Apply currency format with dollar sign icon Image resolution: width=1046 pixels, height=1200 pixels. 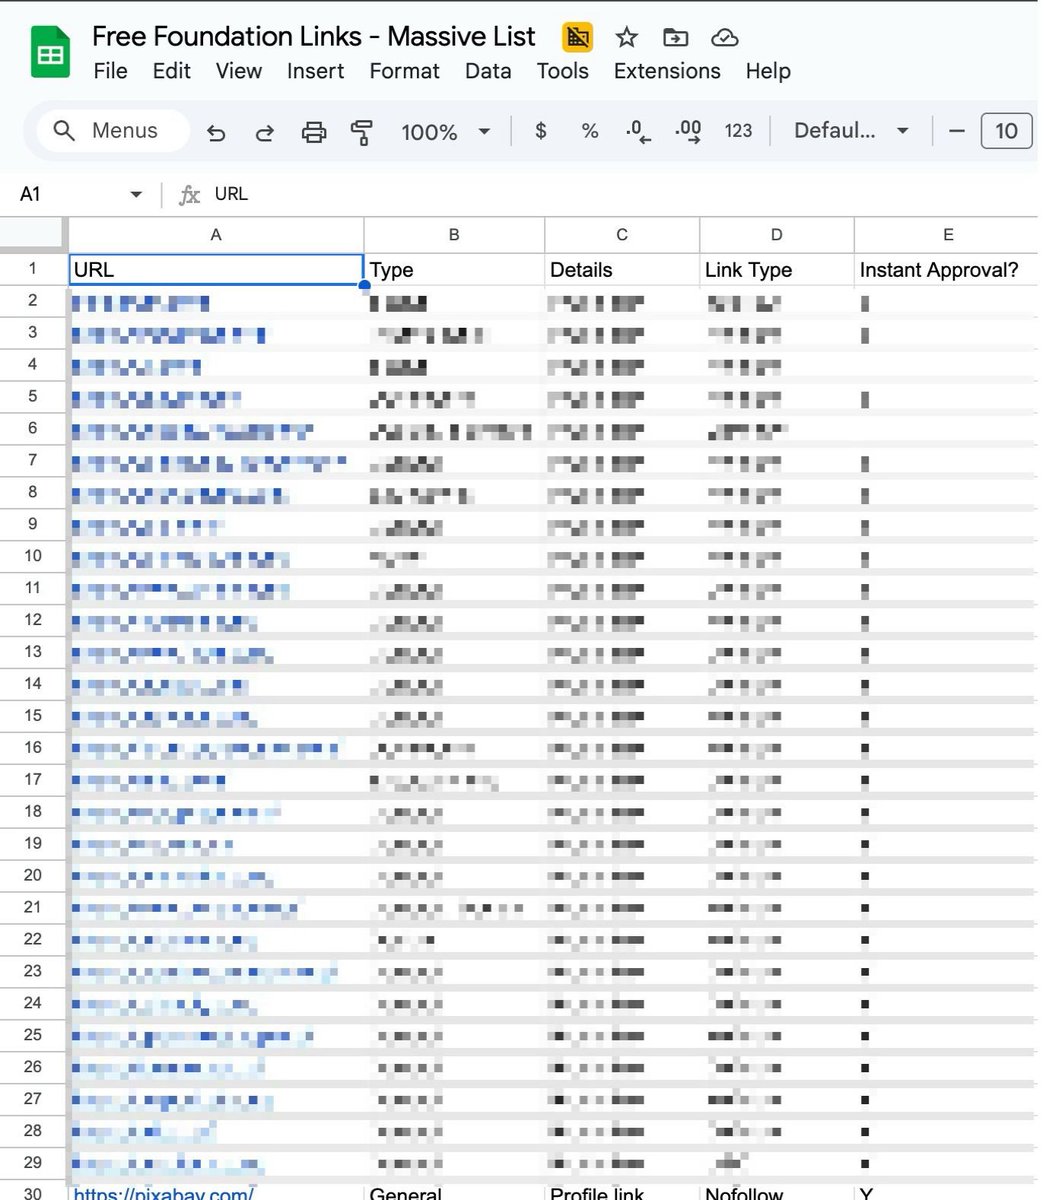coord(540,131)
